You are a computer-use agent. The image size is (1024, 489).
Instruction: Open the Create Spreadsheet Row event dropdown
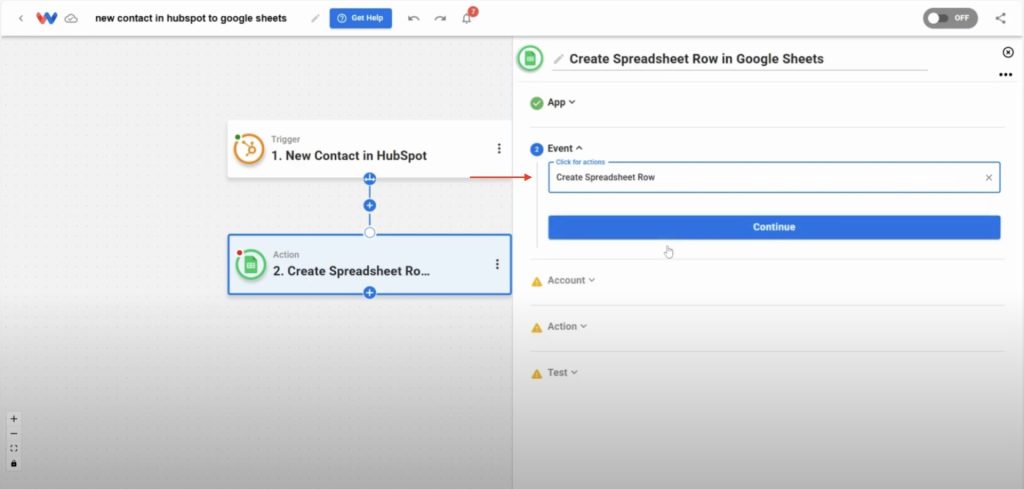click(774, 178)
